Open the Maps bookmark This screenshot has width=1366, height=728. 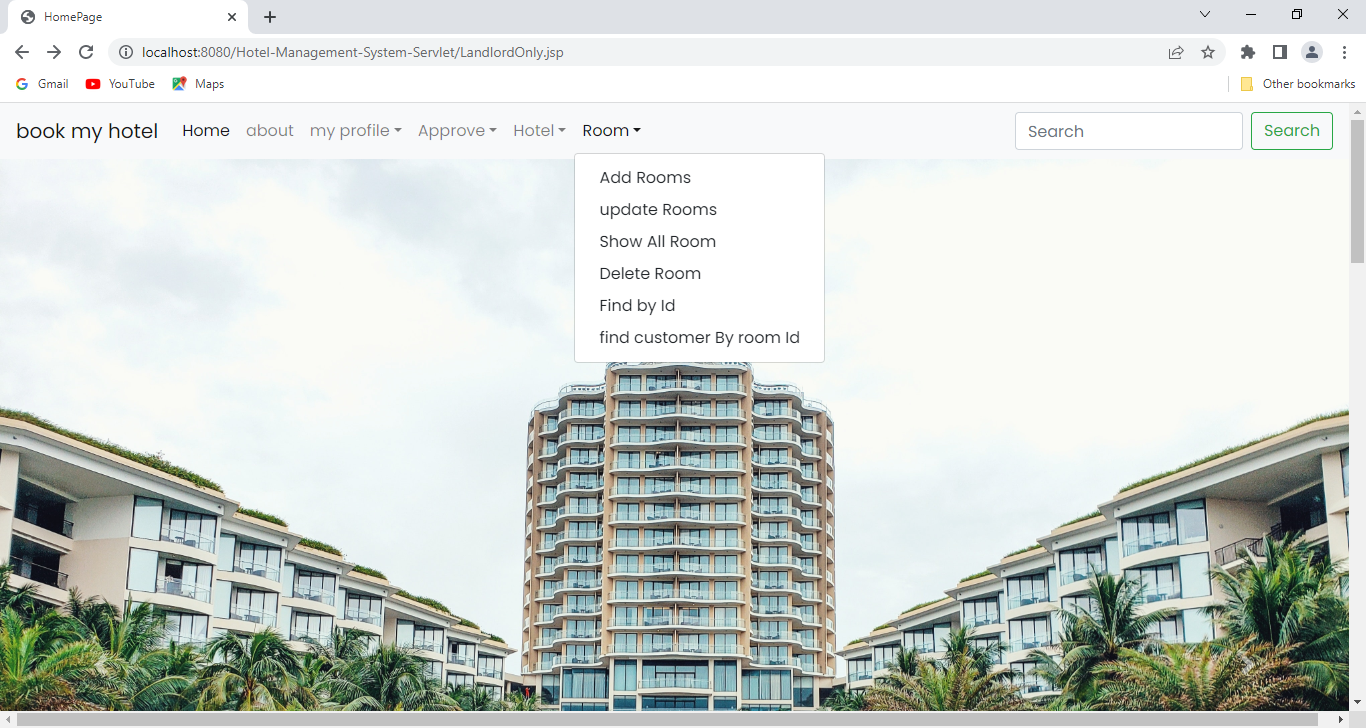[198, 84]
